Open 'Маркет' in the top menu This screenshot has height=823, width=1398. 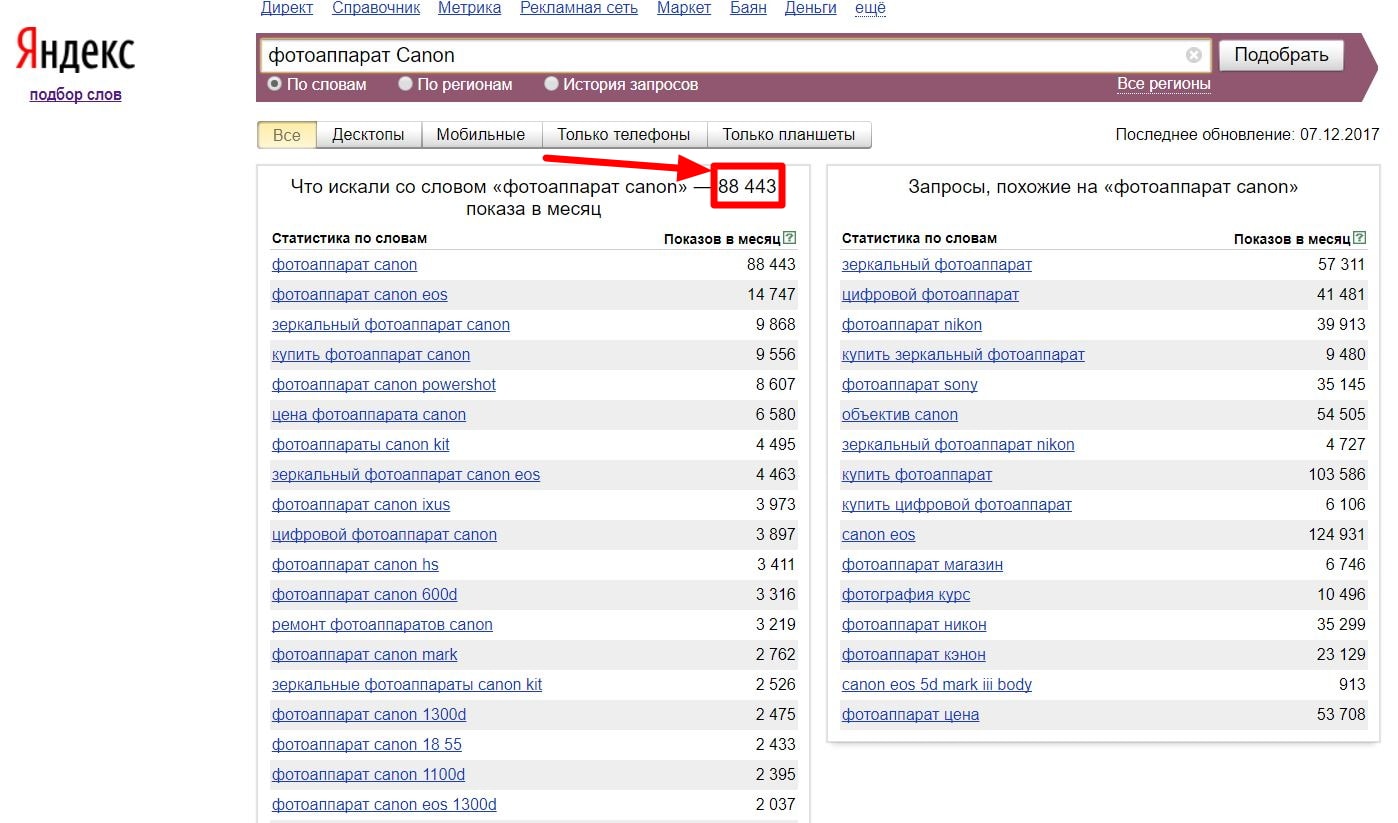click(684, 8)
